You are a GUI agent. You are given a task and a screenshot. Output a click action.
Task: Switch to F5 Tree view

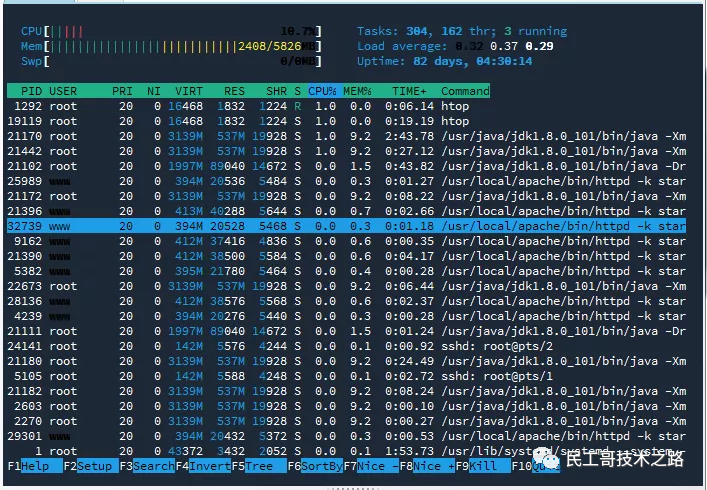(259, 466)
